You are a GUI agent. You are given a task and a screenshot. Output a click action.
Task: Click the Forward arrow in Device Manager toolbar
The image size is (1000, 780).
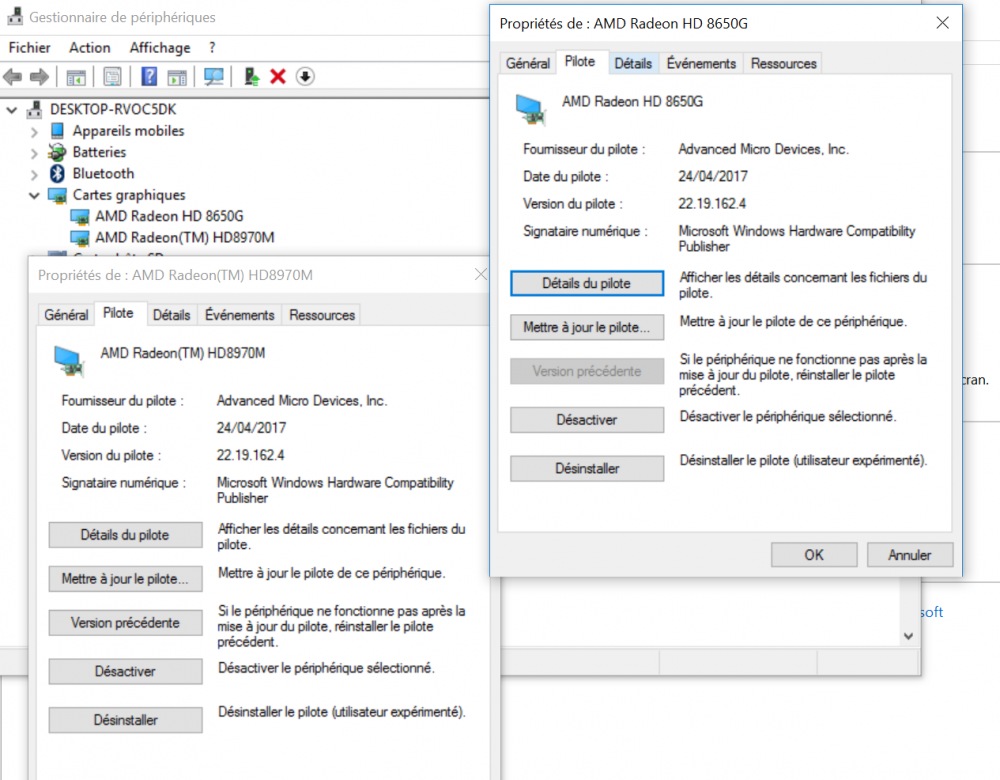(x=40, y=77)
